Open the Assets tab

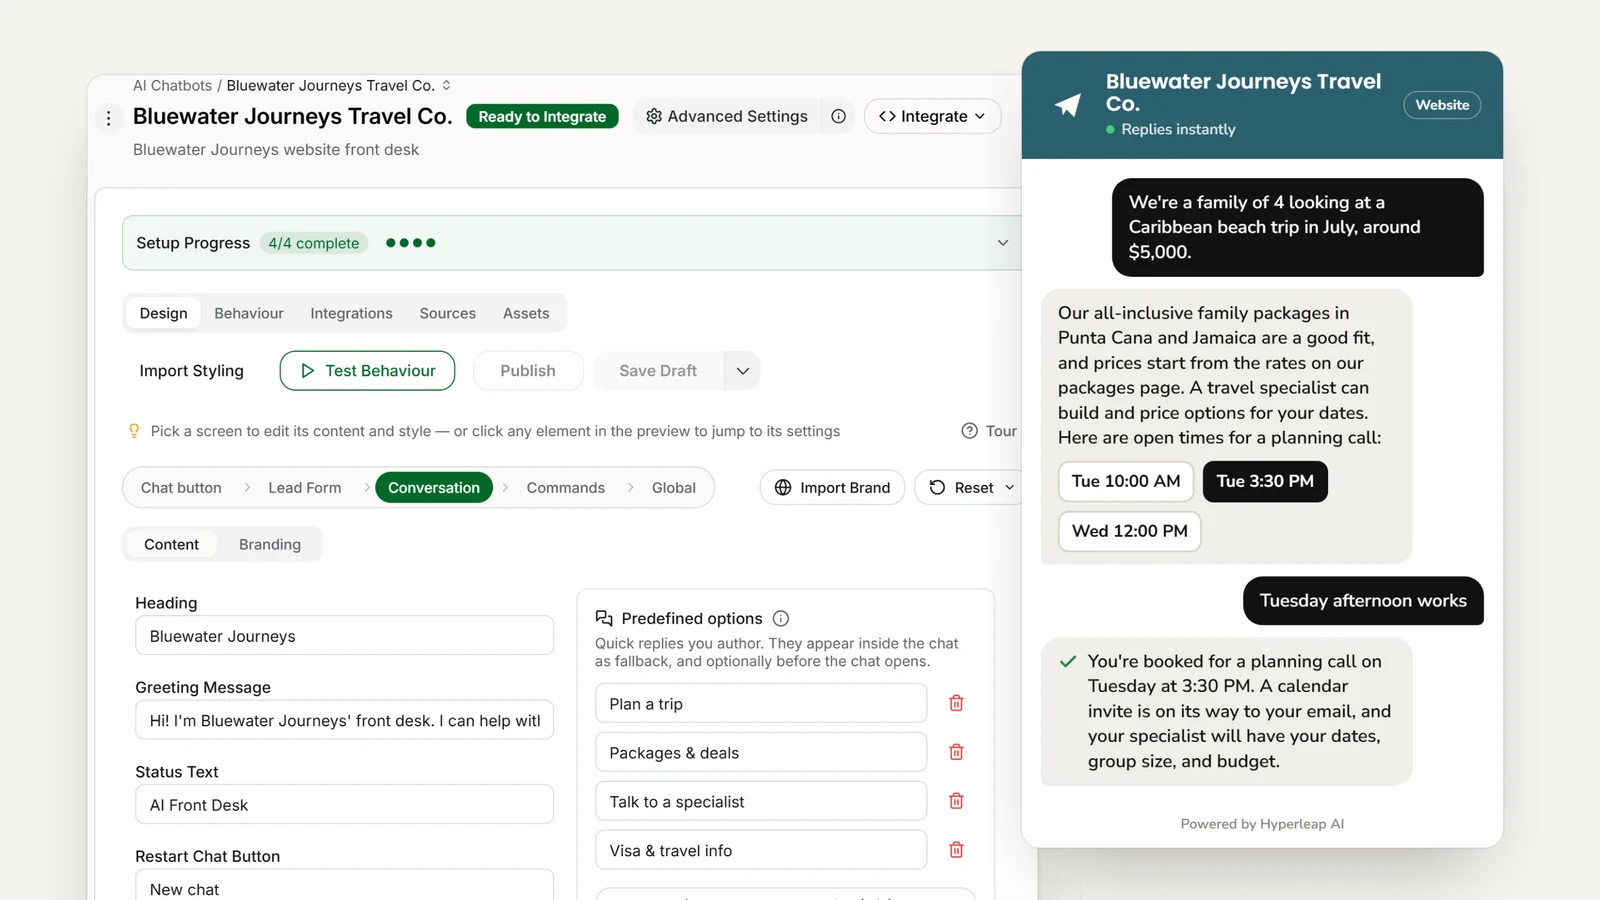pyautogui.click(x=526, y=313)
